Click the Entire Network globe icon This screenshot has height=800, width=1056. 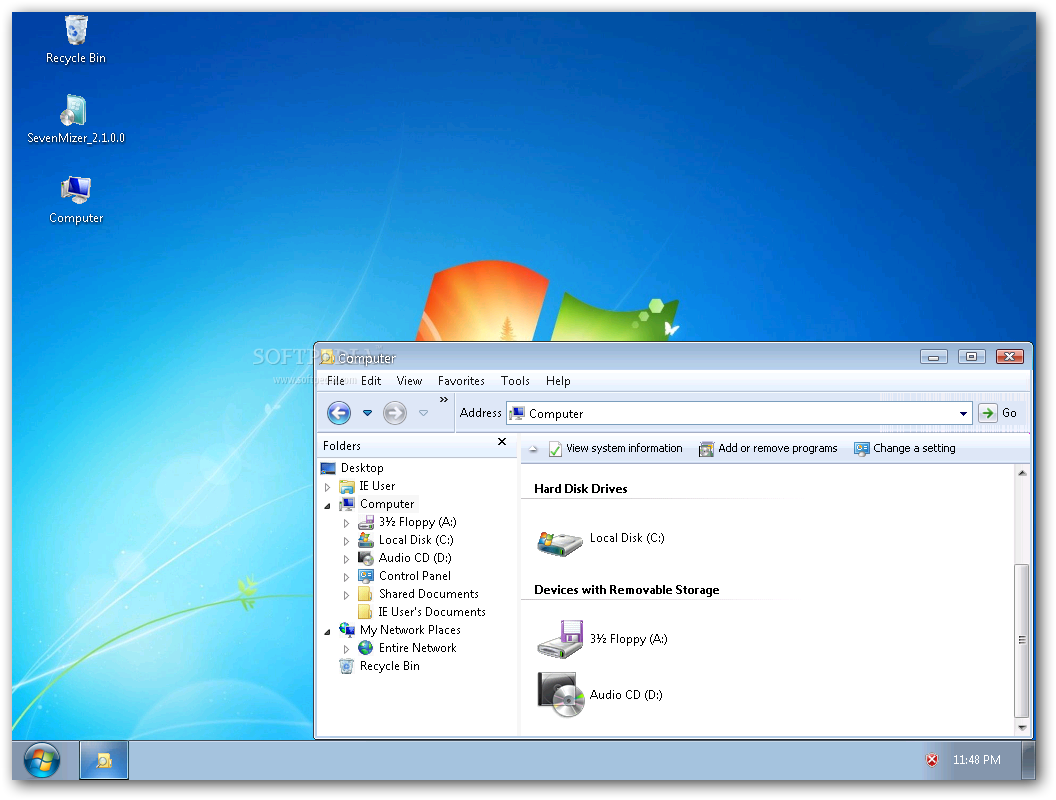[x=366, y=648]
